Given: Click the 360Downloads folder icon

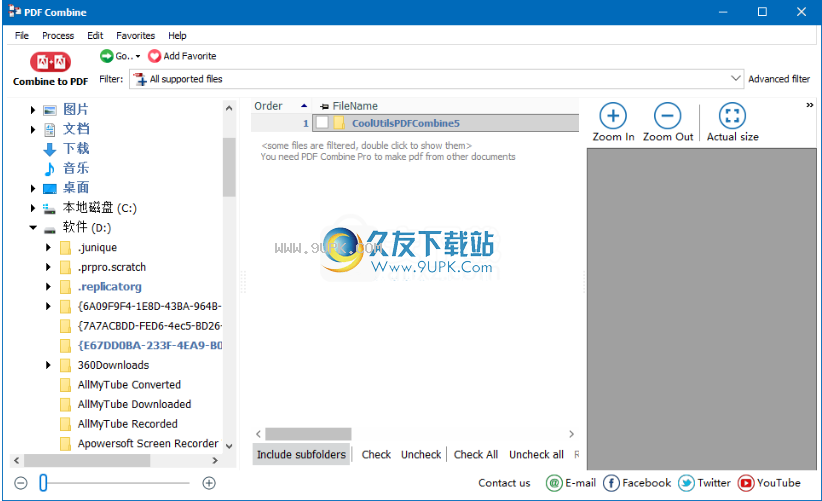Looking at the screenshot, I should tap(65, 365).
